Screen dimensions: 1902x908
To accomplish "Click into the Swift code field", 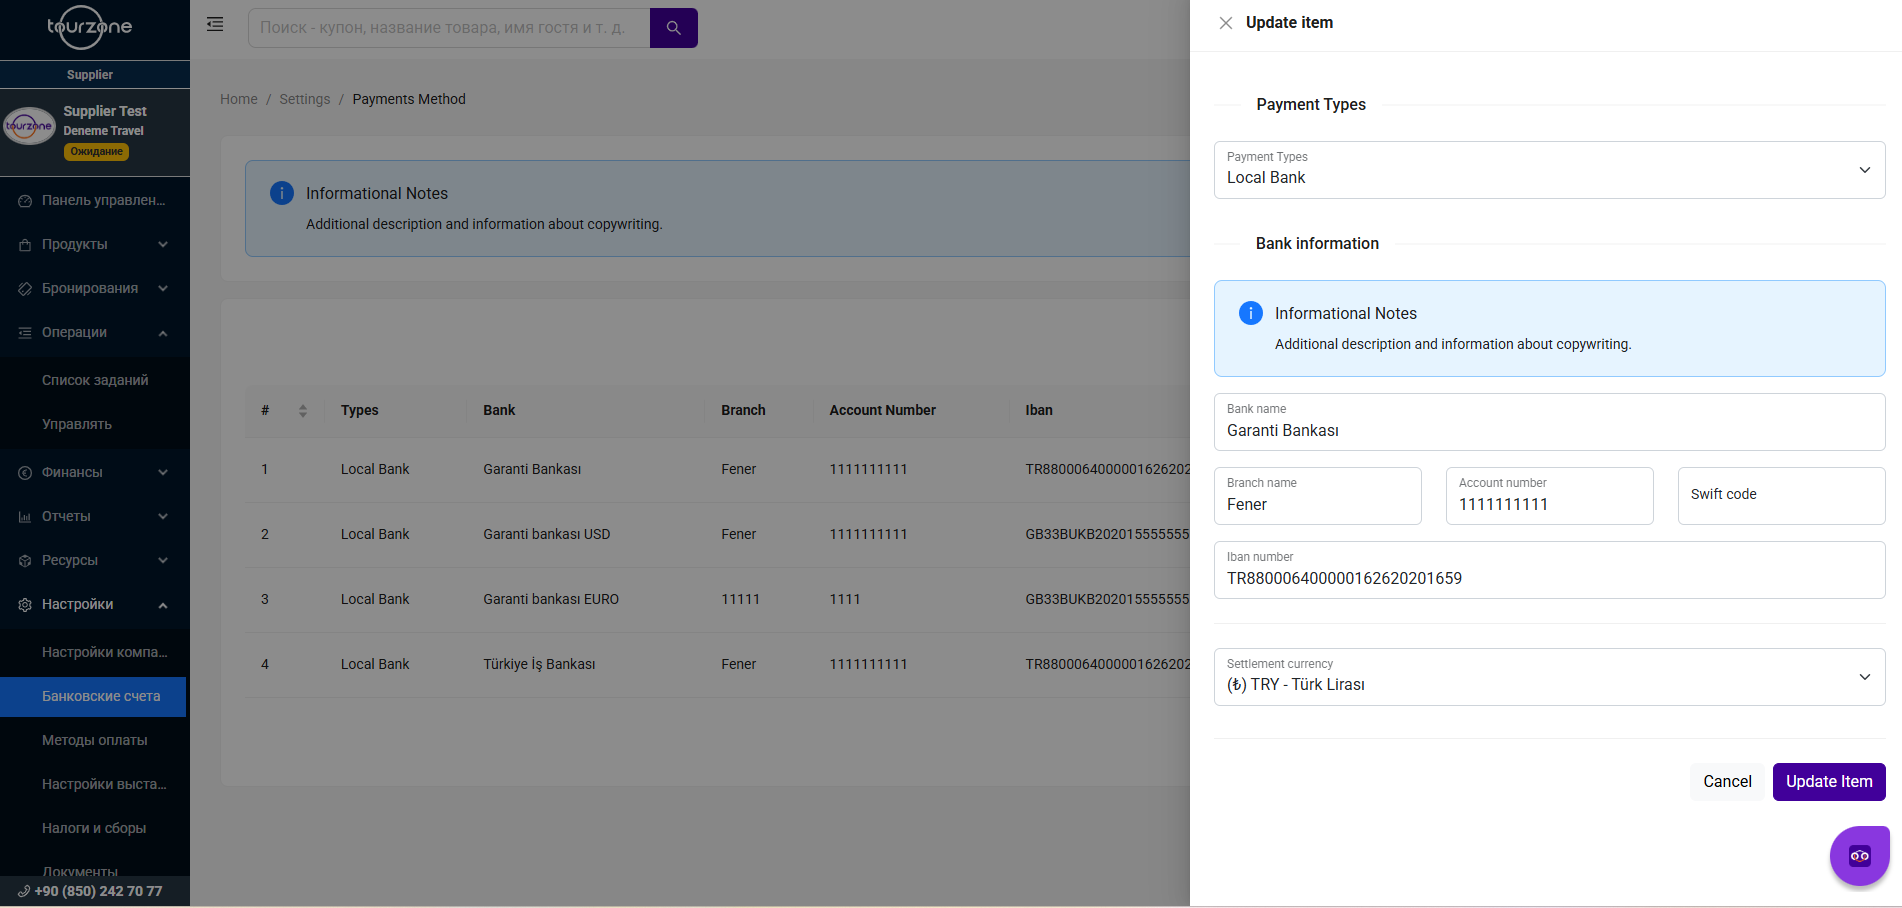I will 1780,496.
